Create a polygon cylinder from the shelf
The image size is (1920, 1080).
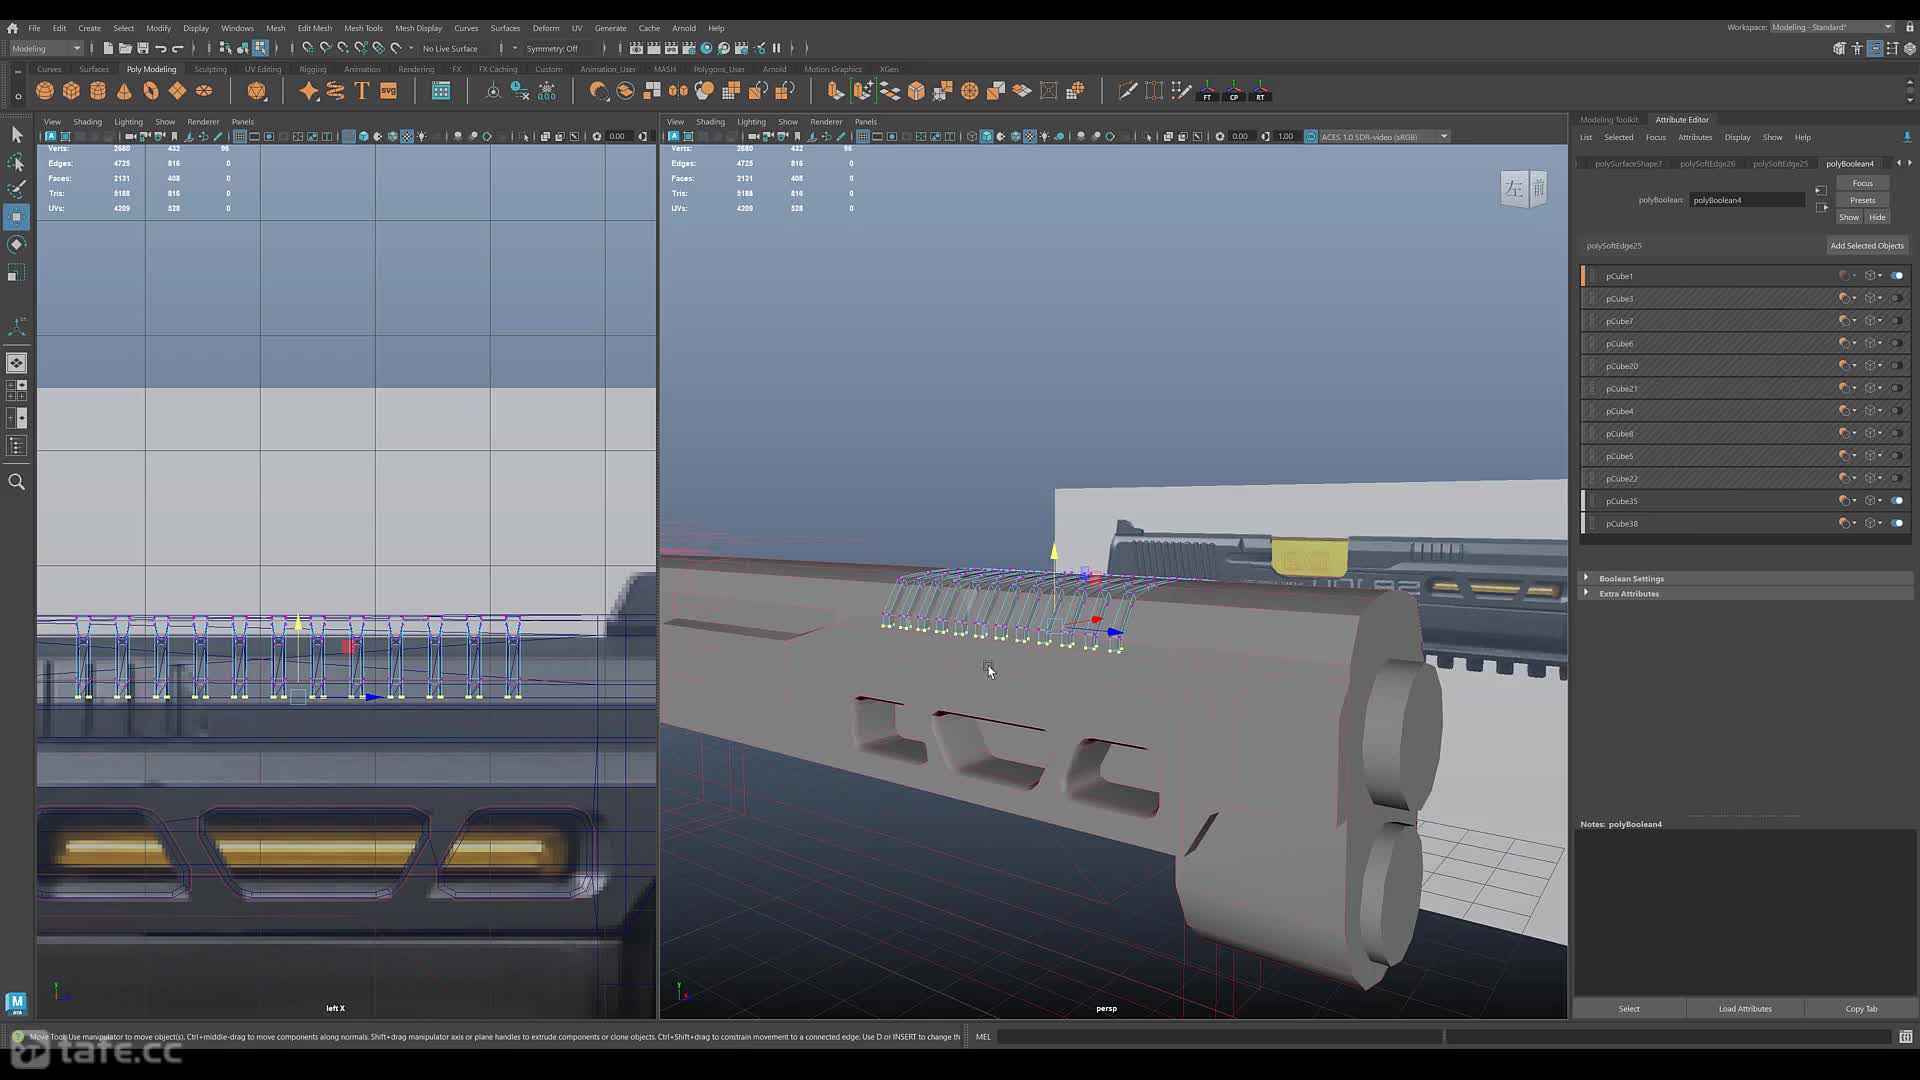[98, 91]
